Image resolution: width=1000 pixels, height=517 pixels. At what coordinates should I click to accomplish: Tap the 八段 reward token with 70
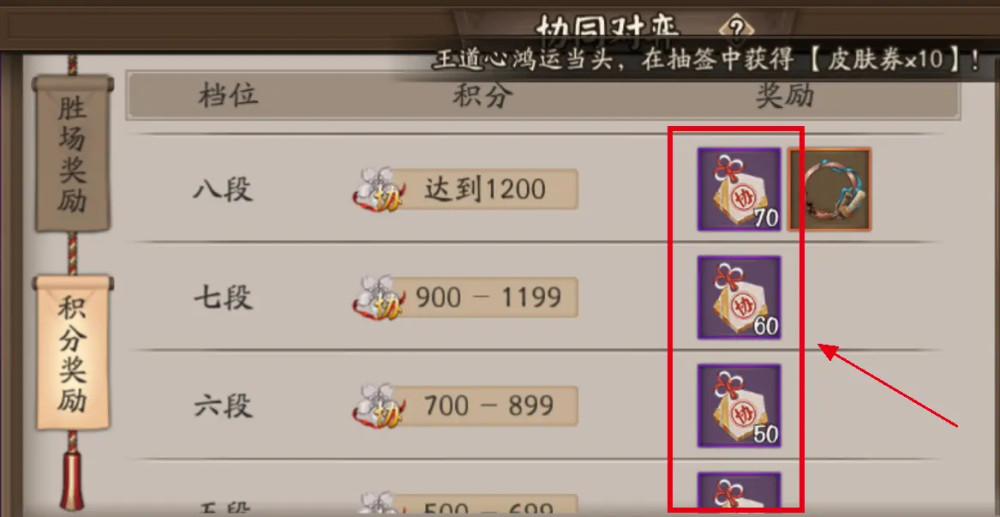739,189
